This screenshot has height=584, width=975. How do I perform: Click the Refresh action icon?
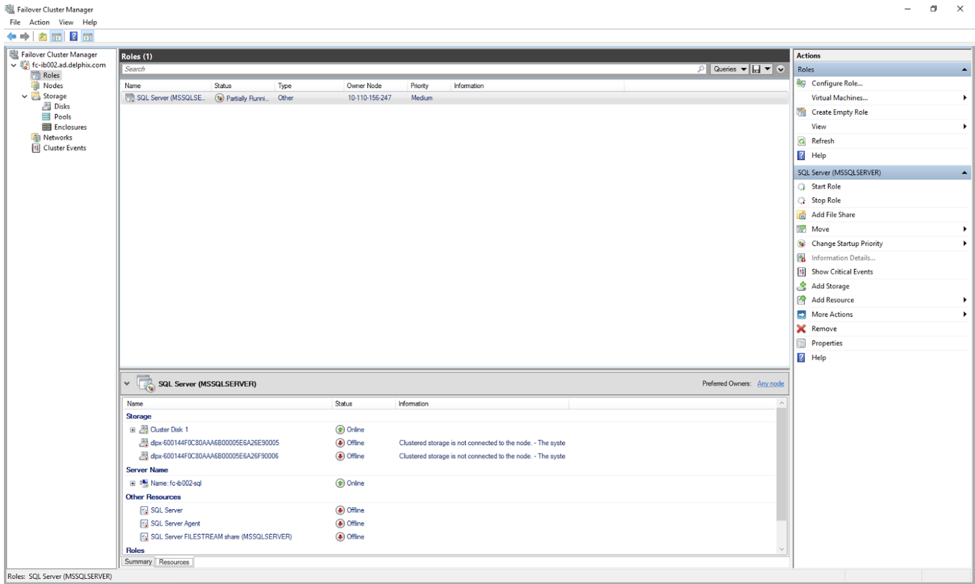click(801, 141)
